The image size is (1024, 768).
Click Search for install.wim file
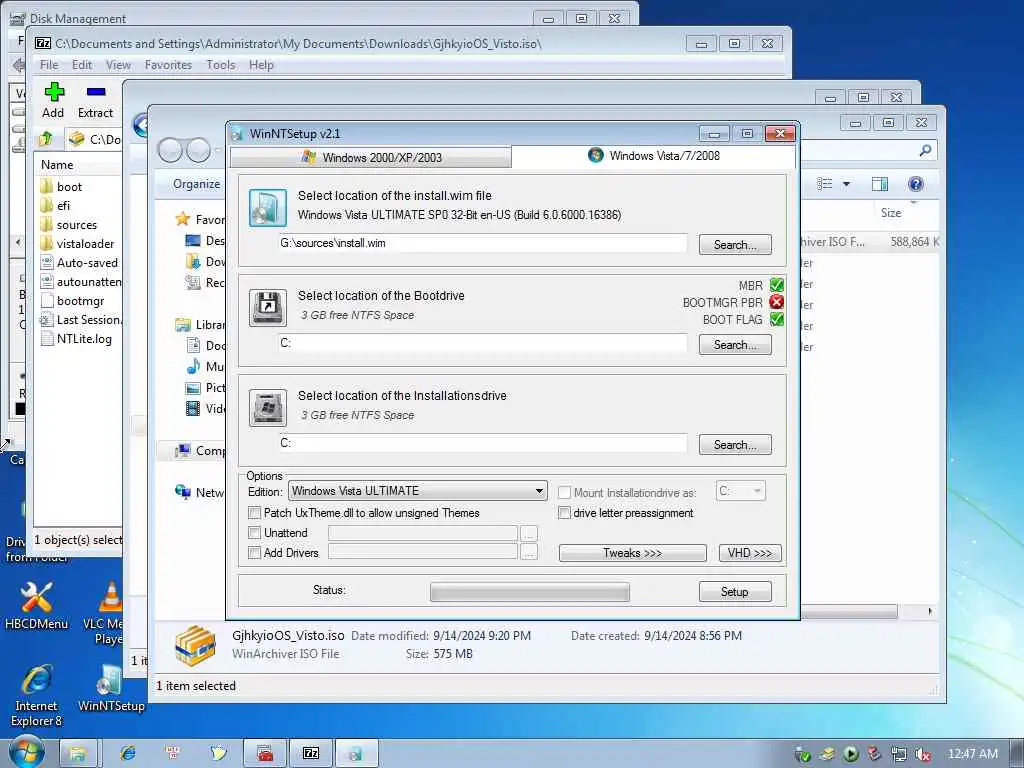pyautogui.click(x=735, y=245)
